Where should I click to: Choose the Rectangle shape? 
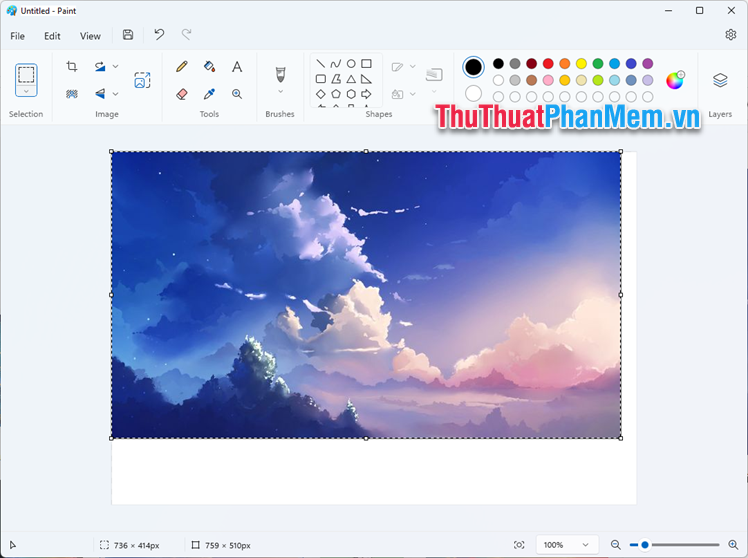click(x=366, y=63)
